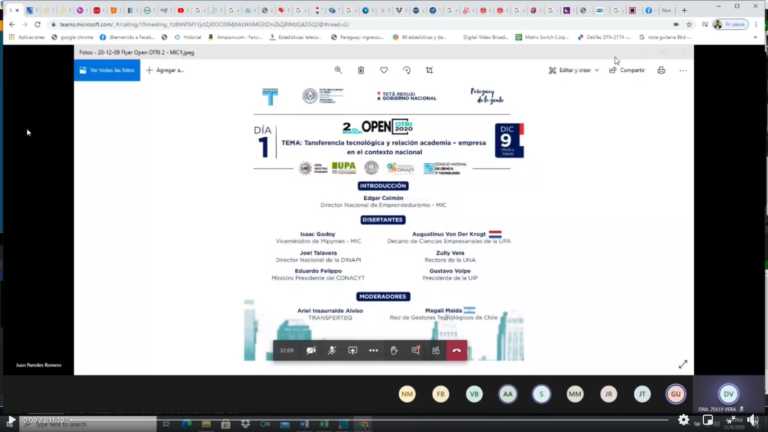Viewport: 768px width, 432px height.
Task: Open Edge from Windows taskbar
Action: (x=187, y=425)
